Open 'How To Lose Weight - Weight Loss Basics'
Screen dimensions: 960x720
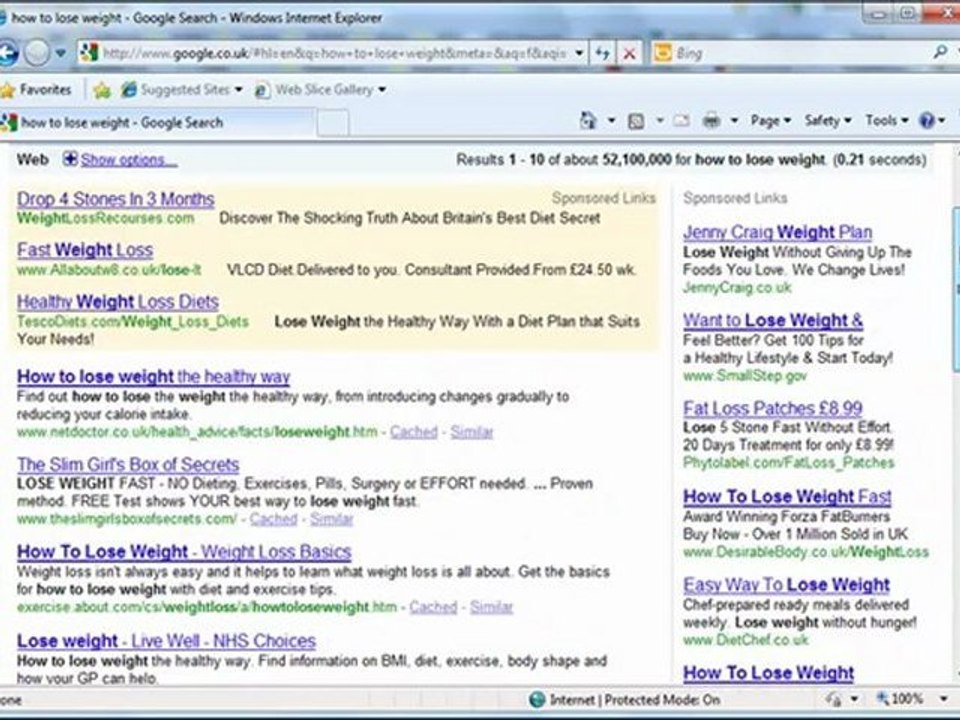[x=184, y=552]
